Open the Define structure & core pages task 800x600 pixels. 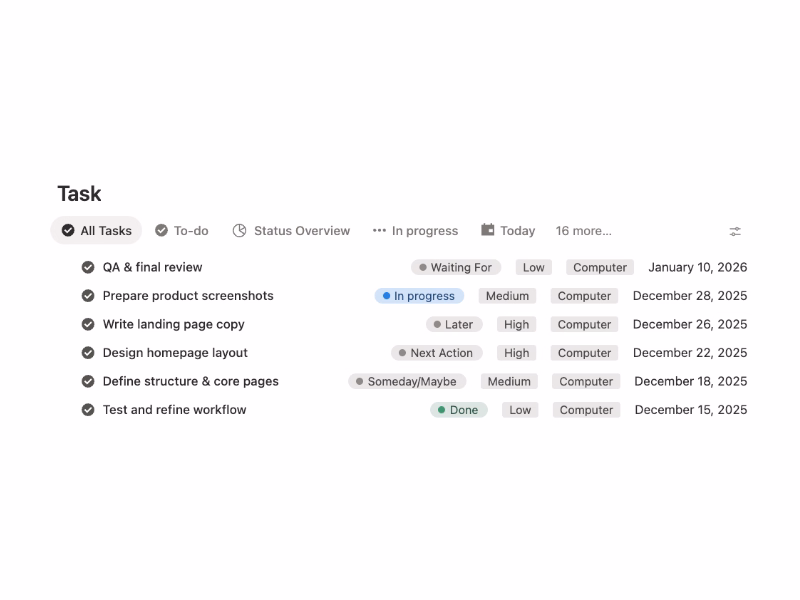click(x=190, y=381)
